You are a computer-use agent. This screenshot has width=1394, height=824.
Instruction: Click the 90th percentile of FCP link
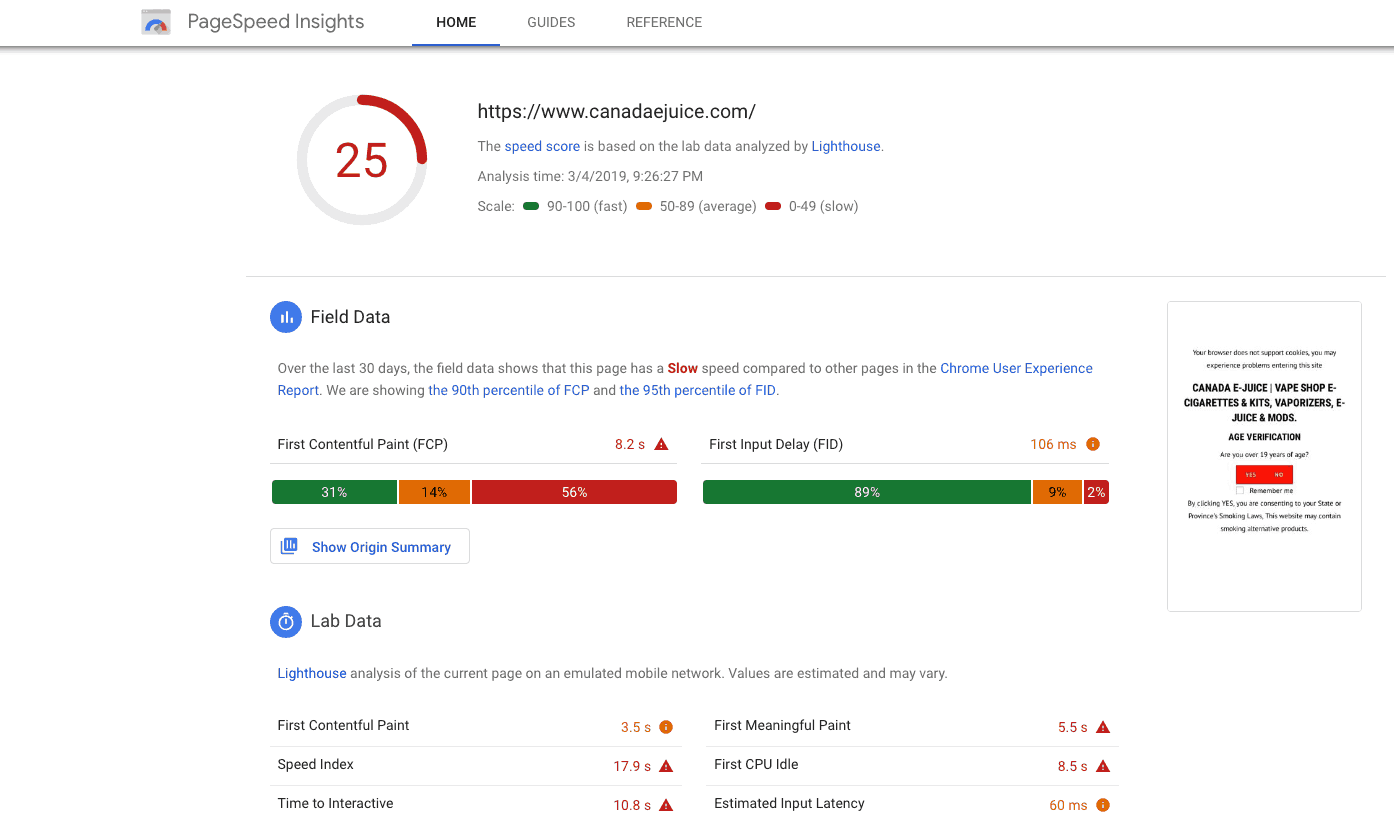pos(508,390)
